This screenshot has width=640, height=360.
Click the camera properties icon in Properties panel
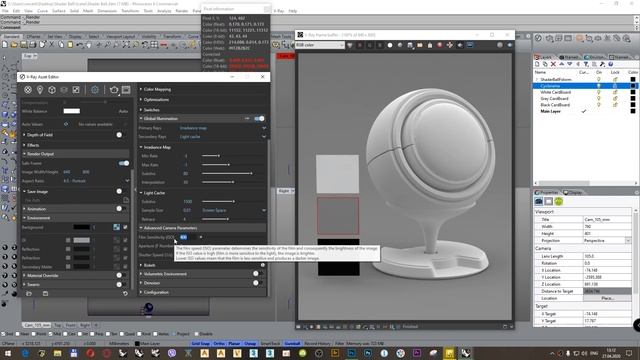(x=539, y=201)
